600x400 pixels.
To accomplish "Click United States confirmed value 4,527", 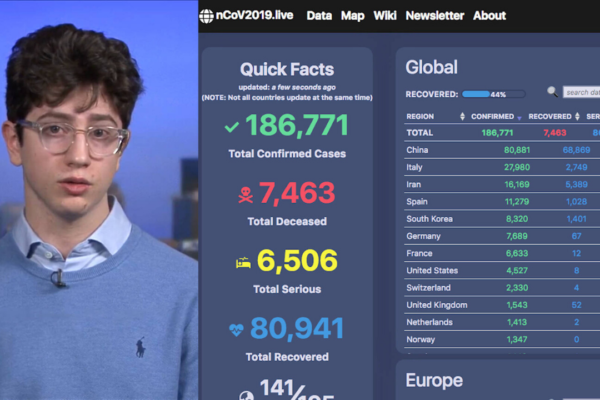I will click(x=517, y=271).
